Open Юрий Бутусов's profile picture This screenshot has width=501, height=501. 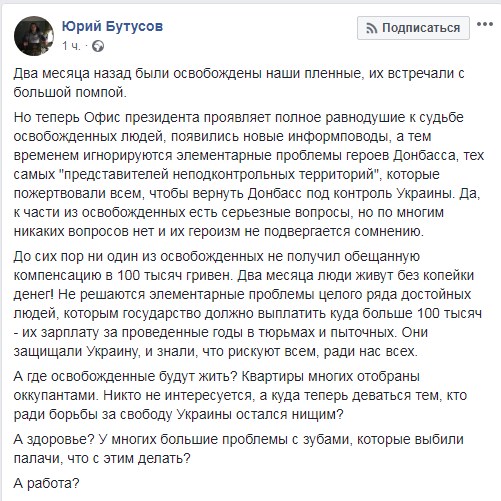point(34,36)
